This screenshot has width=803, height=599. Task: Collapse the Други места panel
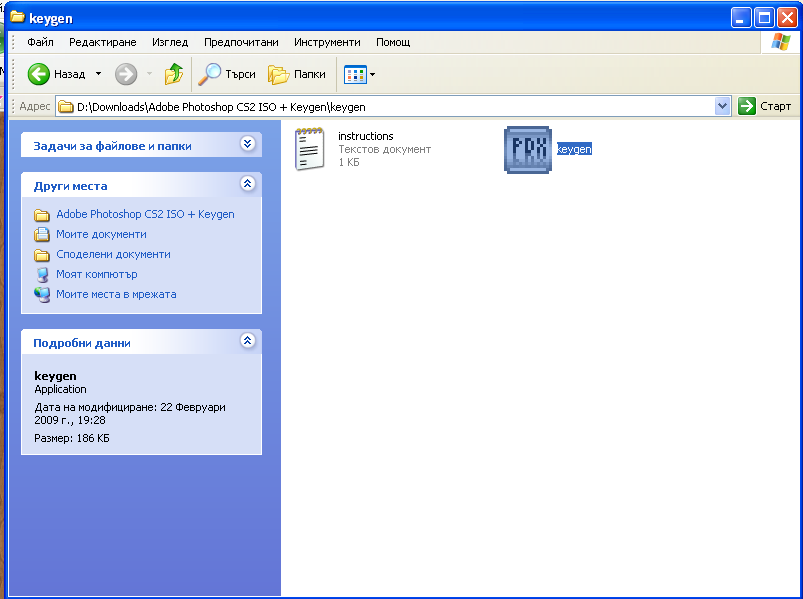[248, 183]
